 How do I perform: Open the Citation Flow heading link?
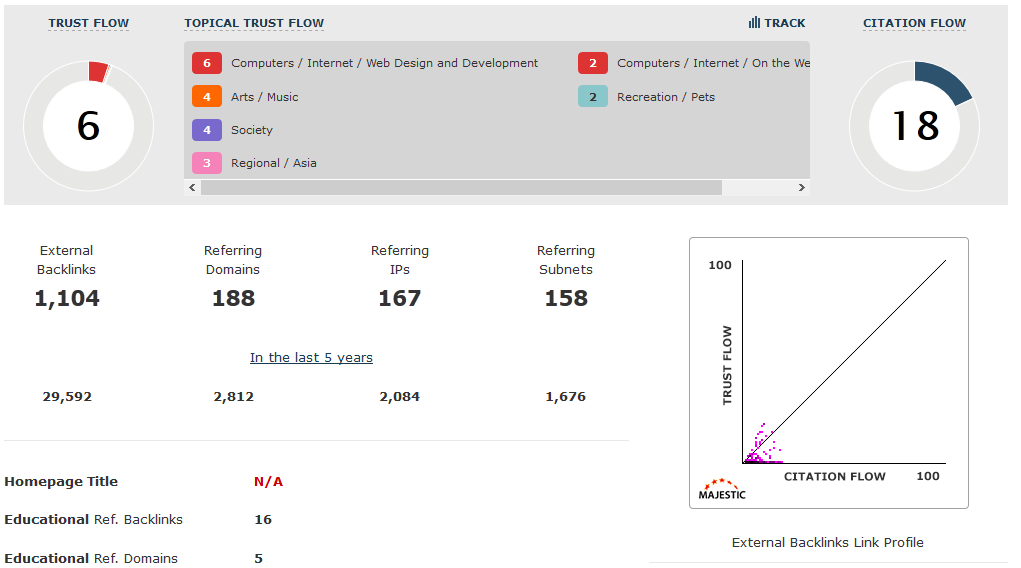tap(914, 23)
